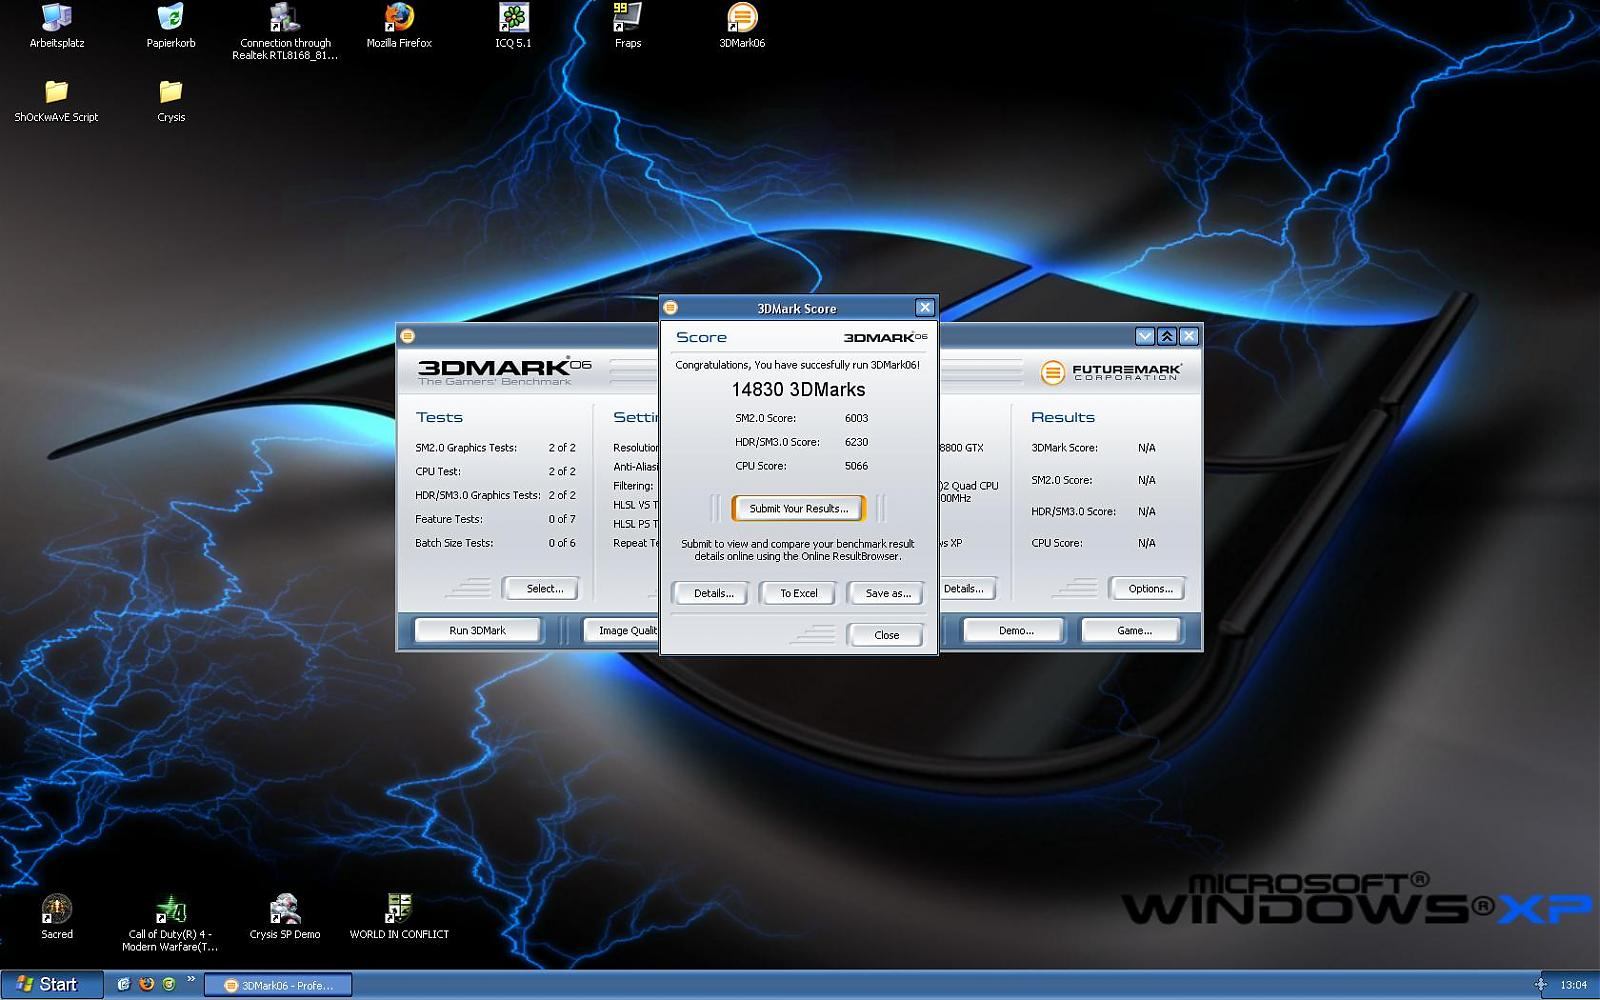The height and width of the screenshot is (1000, 1600).
Task: Click the 3DMark06 logo in main window
Action: click(x=505, y=371)
